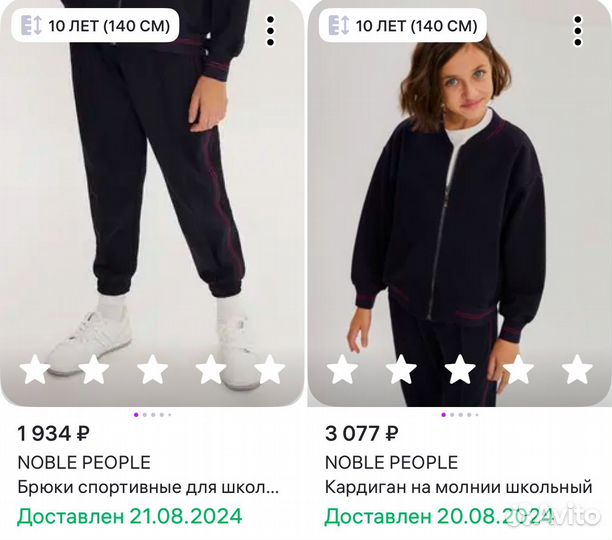Image resolution: width=612 pixels, height=540 pixels.
Task: Tap the pants 10 ЛЕТ (140 СМ) size badge
Action: [x=108, y=25]
